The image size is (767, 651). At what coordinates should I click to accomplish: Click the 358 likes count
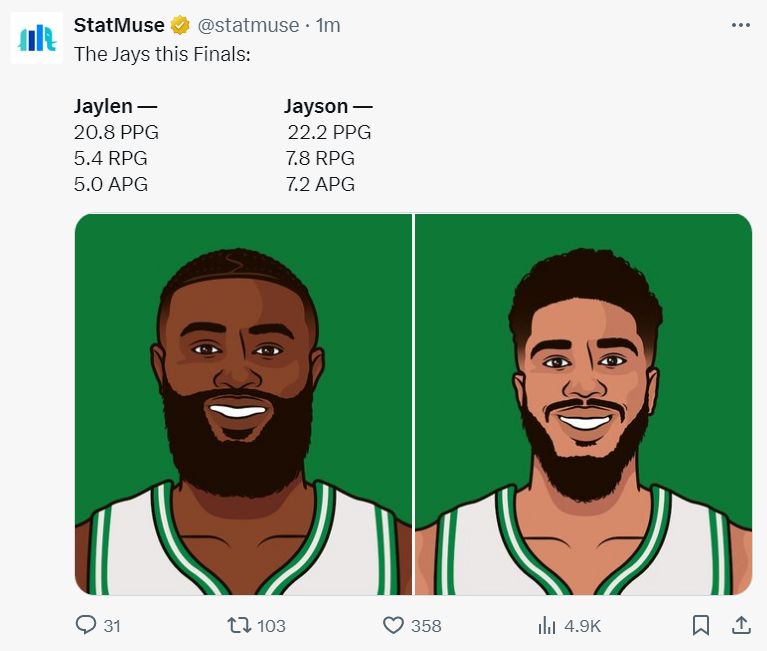point(426,626)
